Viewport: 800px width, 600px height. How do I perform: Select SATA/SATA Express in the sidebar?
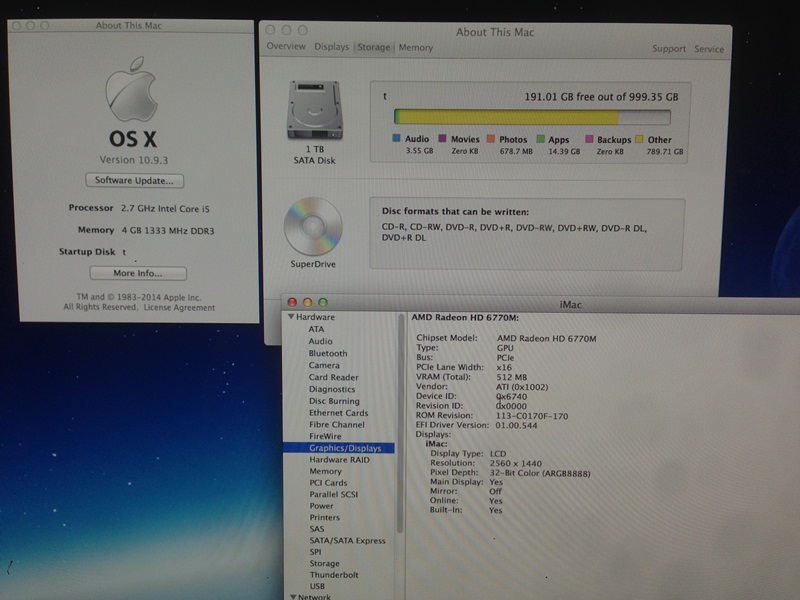(347, 541)
